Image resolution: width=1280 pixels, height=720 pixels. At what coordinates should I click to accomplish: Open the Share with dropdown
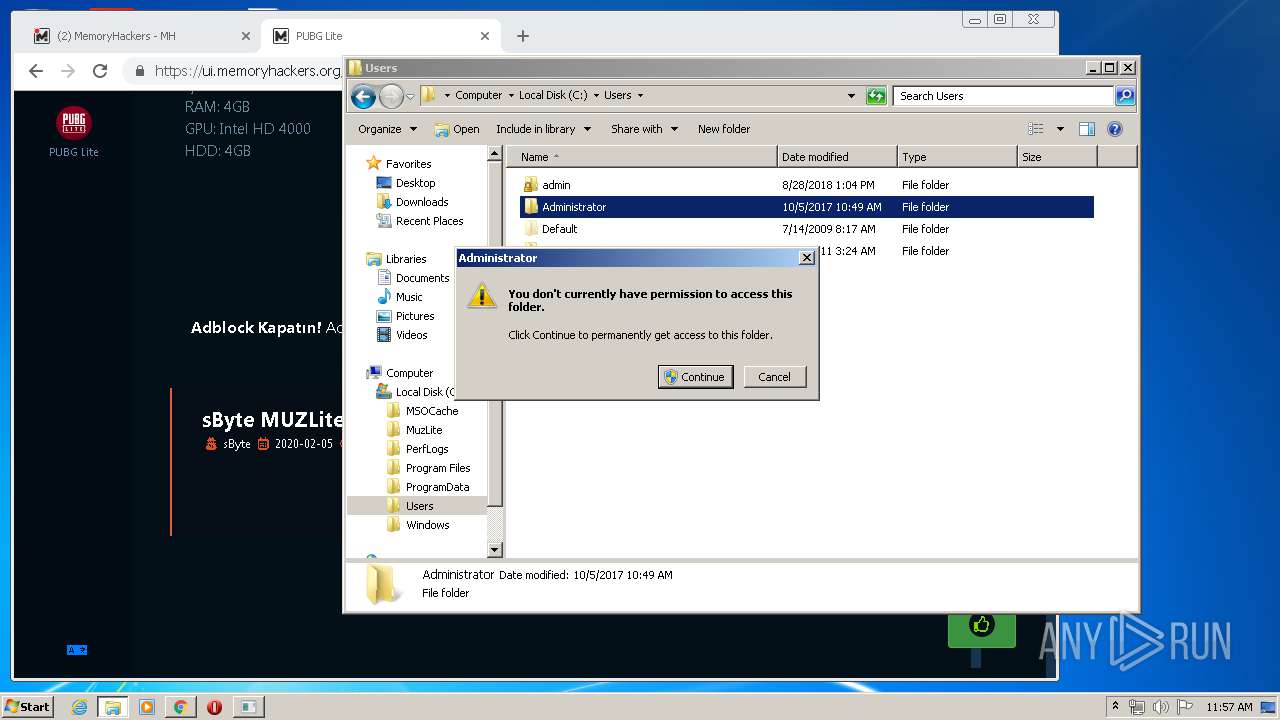click(644, 129)
